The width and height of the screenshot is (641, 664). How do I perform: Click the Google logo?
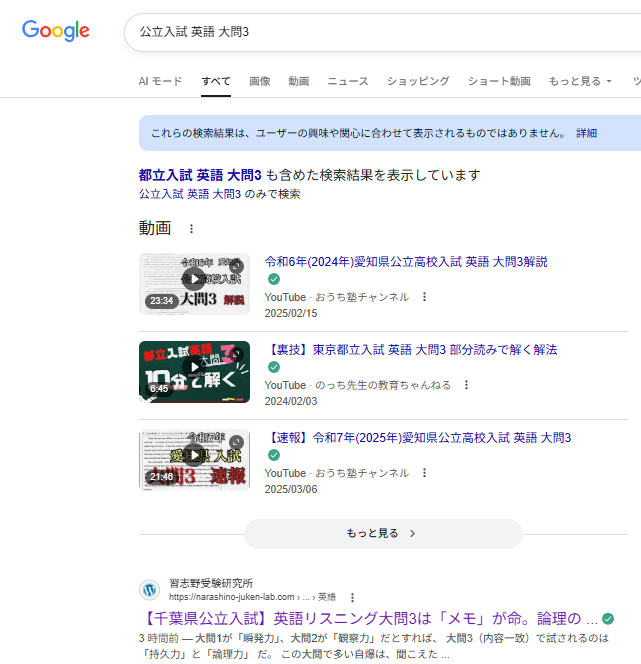(x=56, y=31)
